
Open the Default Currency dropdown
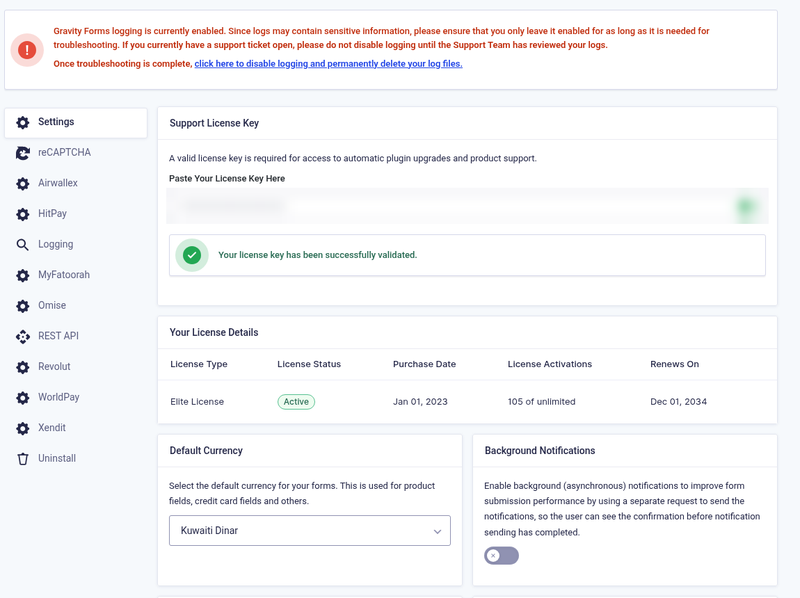[310, 531]
